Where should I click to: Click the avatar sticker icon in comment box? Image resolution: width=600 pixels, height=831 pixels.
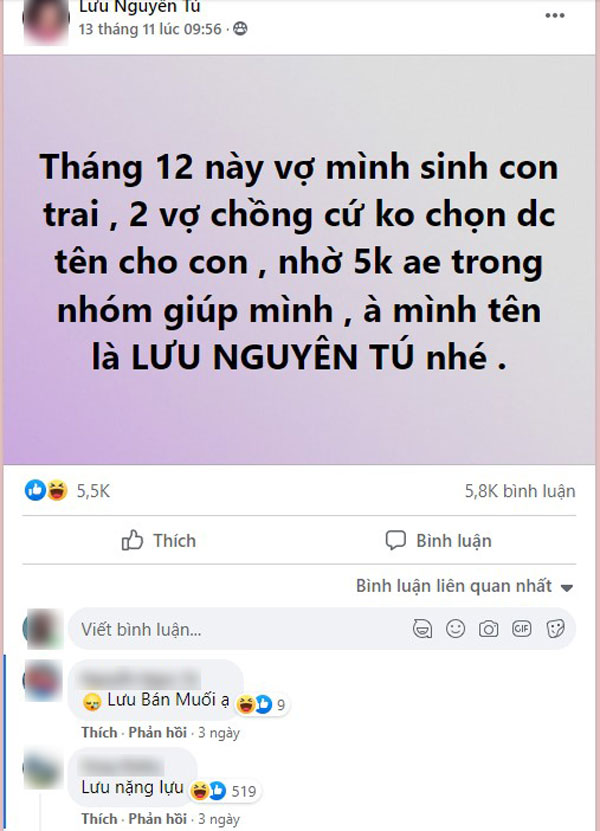(422, 629)
